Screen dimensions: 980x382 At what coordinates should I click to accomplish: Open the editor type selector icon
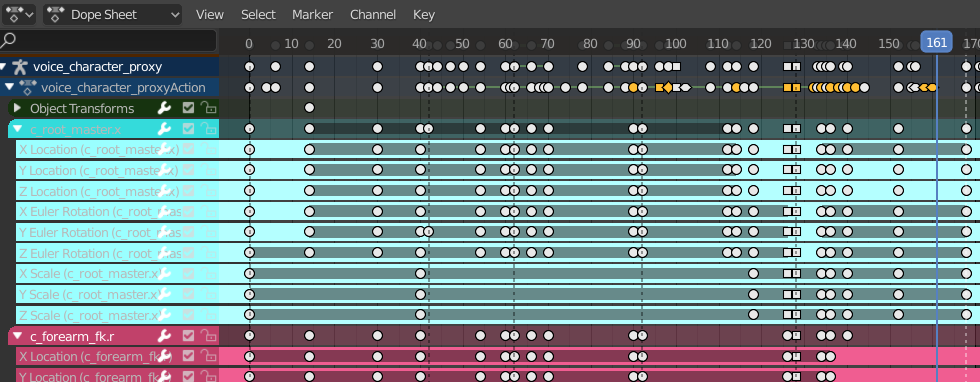(x=19, y=14)
